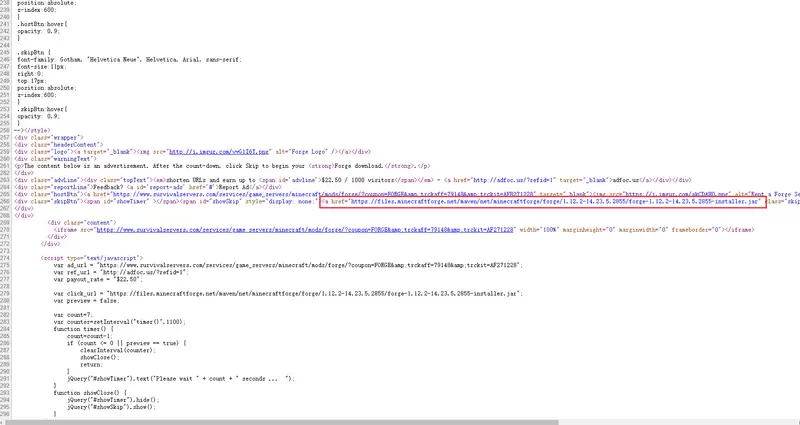Click the script type="text/javascript" line
The width and height of the screenshot is (800, 425).
click(92, 258)
